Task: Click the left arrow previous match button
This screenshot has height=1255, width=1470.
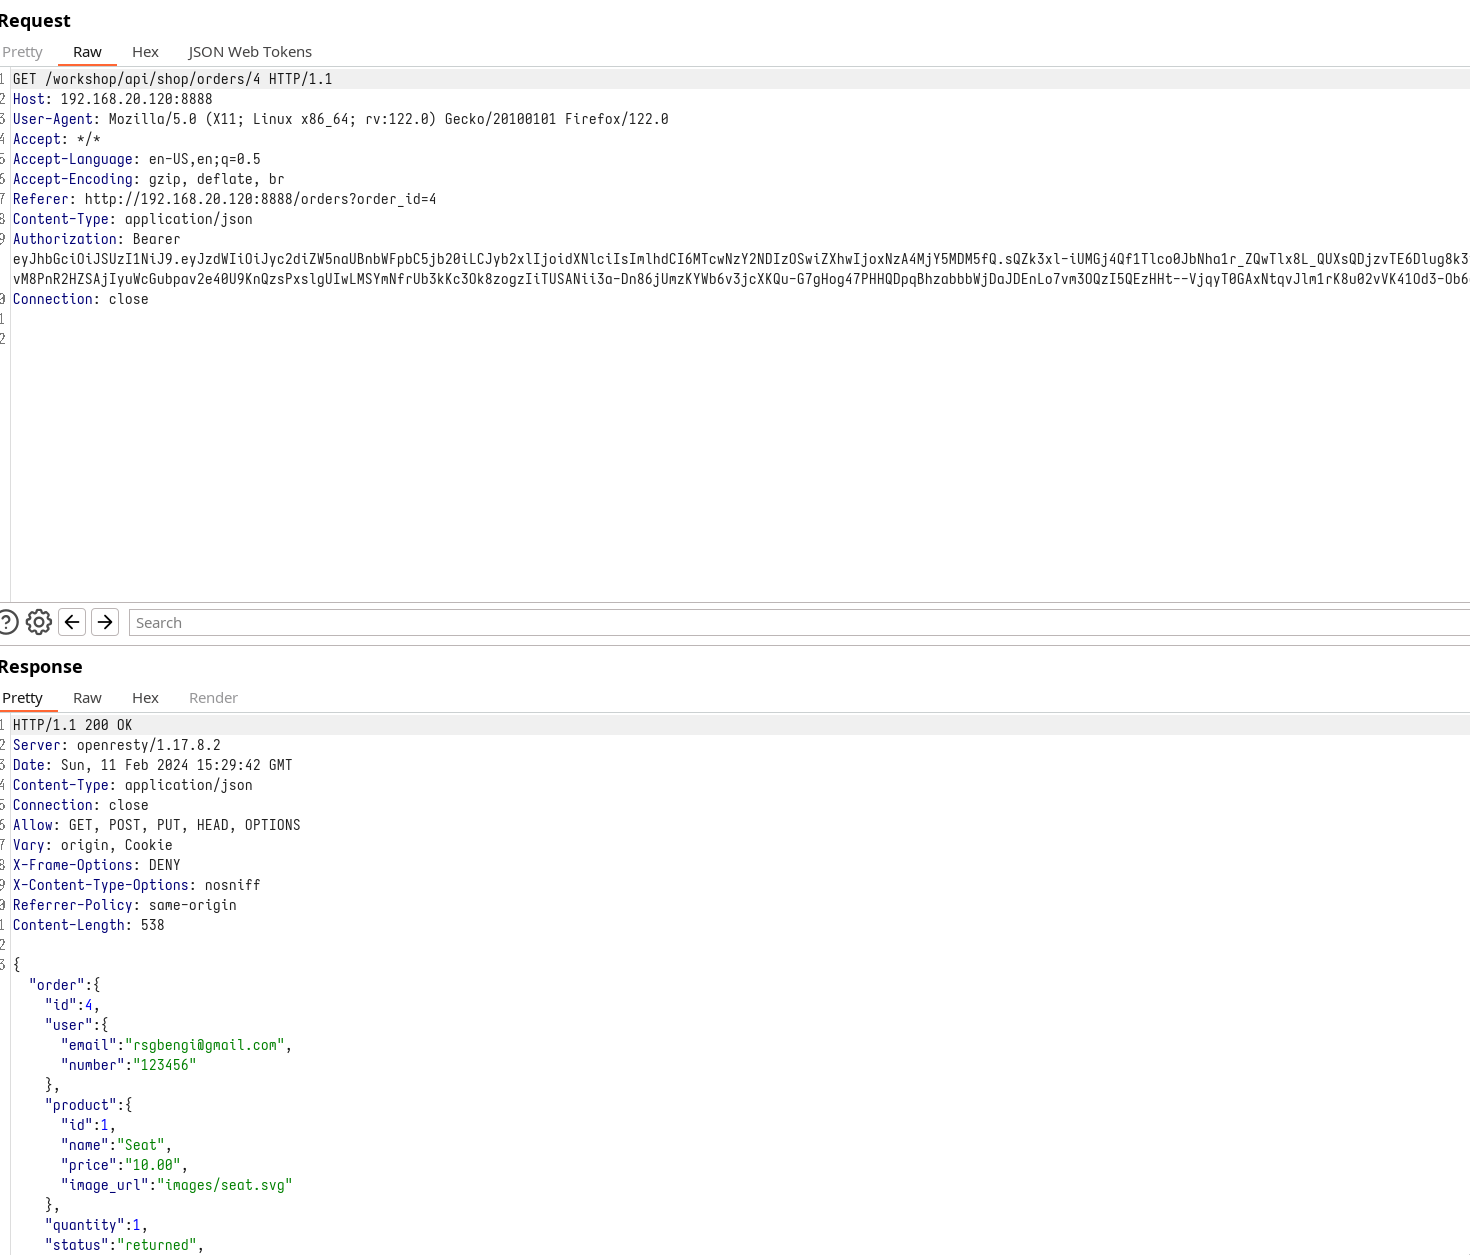Action: point(72,622)
